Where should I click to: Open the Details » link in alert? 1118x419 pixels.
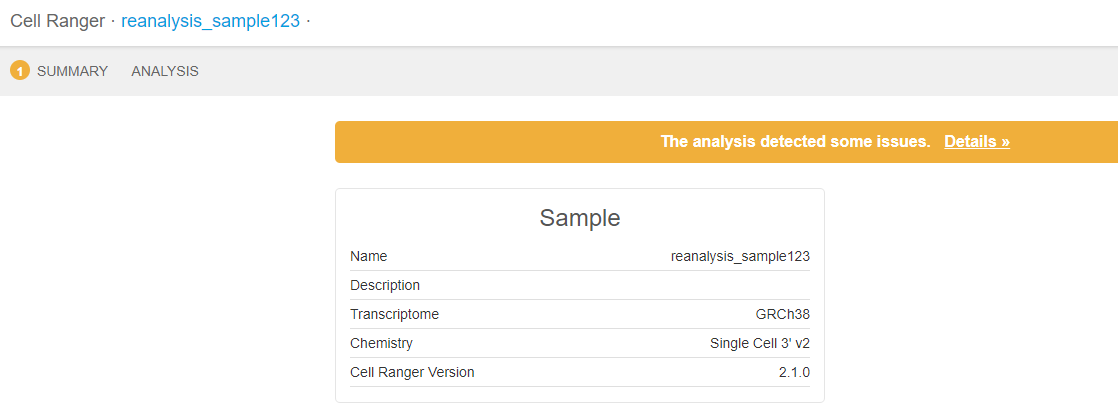976,142
